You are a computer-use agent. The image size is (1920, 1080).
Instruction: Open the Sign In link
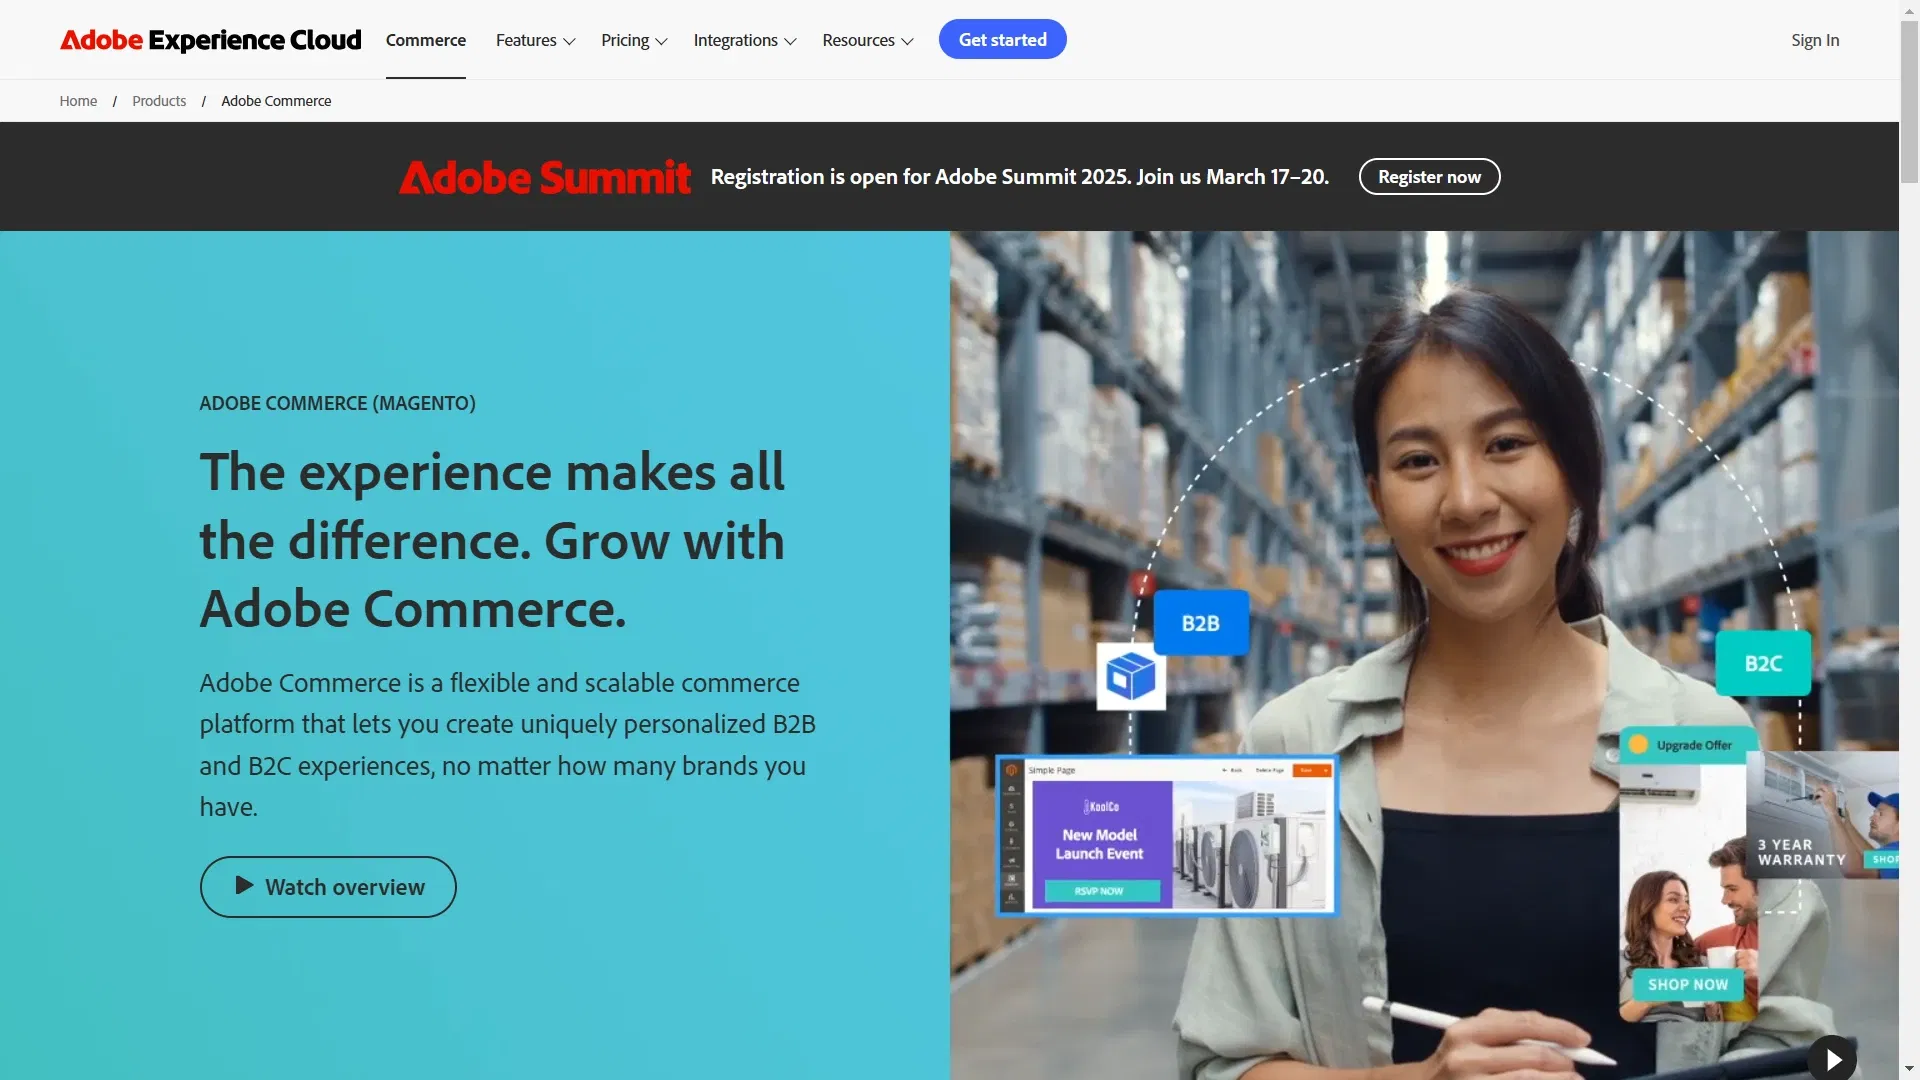[x=1814, y=40]
